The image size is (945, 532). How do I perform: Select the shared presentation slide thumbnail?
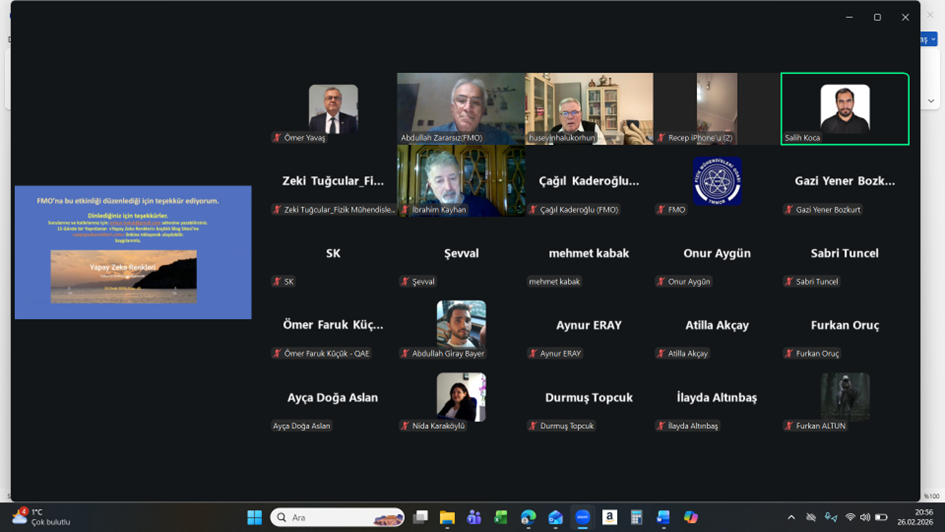[x=133, y=252]
